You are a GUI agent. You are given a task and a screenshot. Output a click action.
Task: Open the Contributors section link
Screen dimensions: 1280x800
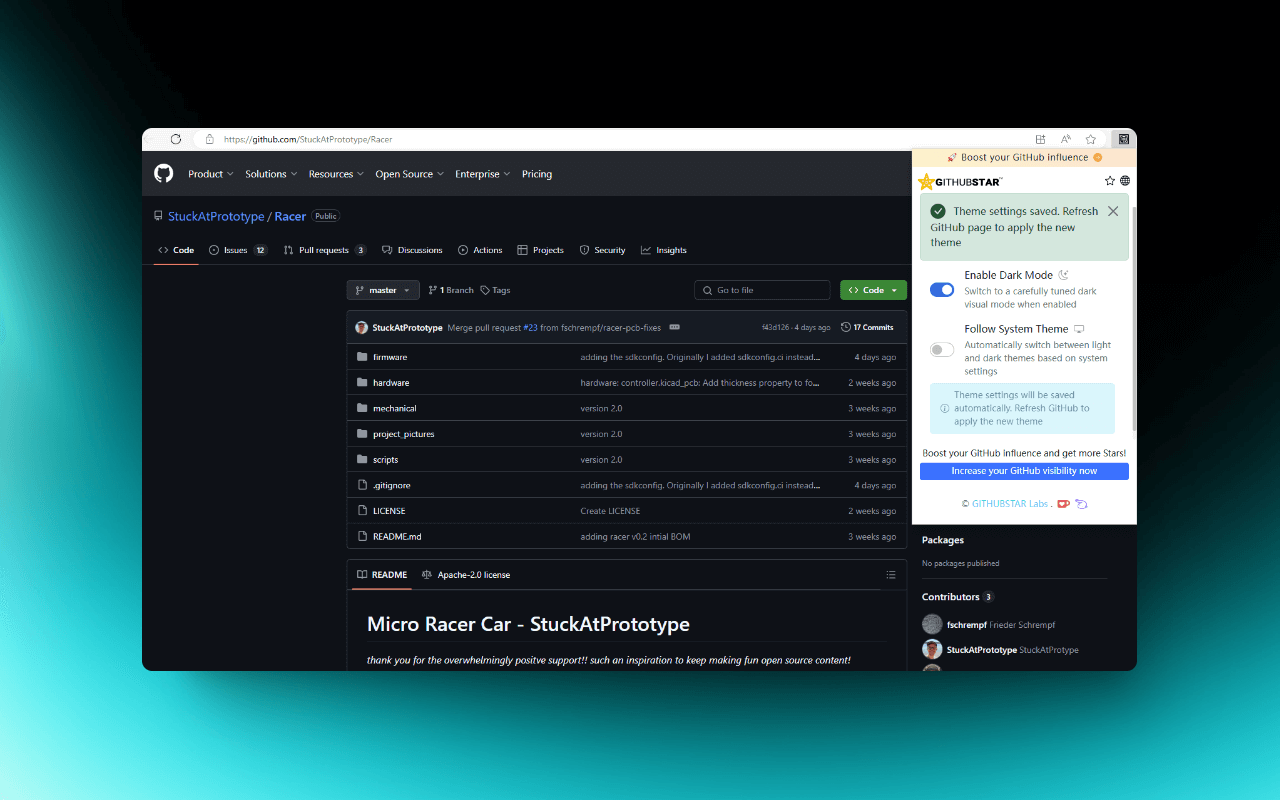951,597
